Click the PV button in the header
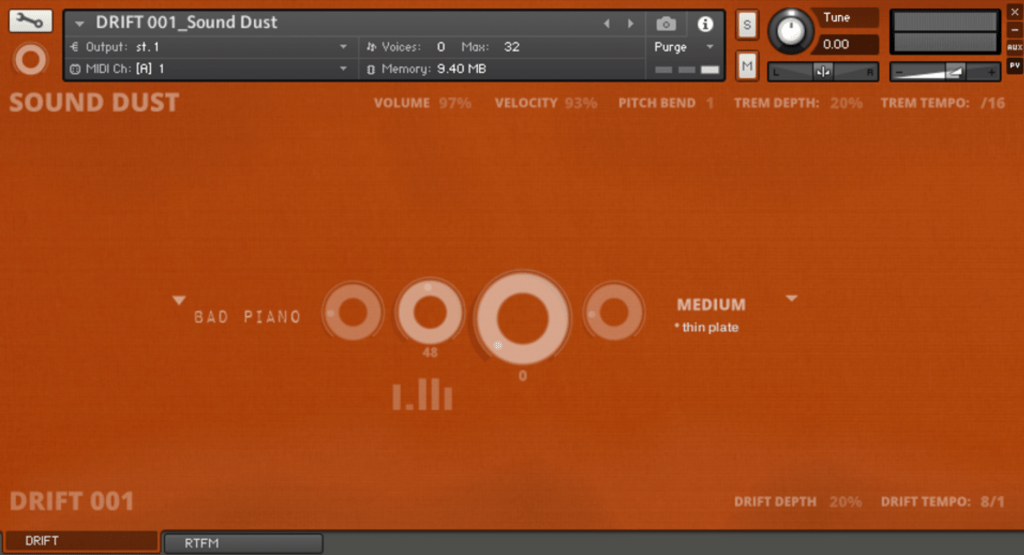 (1014, 65)
